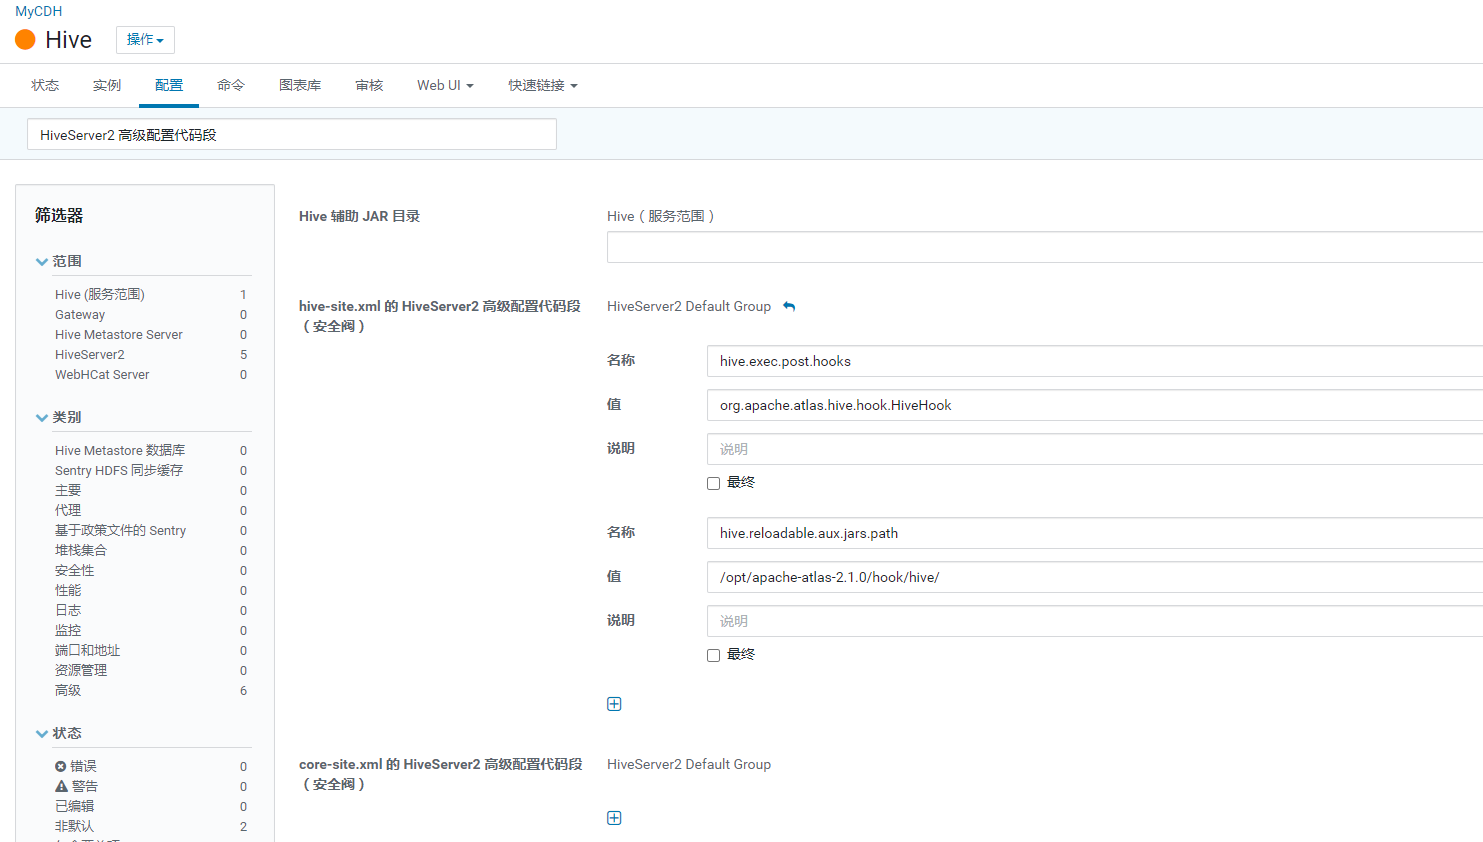Image resolution: width=1483 pixels, height=842 pixels.
Task: Click the 'Hive 辅助 JAR 目录' label
Action: pos(359,216)
